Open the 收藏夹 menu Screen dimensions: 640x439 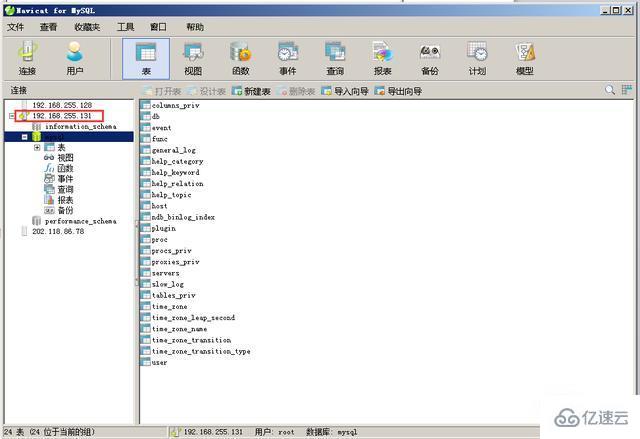[87, 27]
